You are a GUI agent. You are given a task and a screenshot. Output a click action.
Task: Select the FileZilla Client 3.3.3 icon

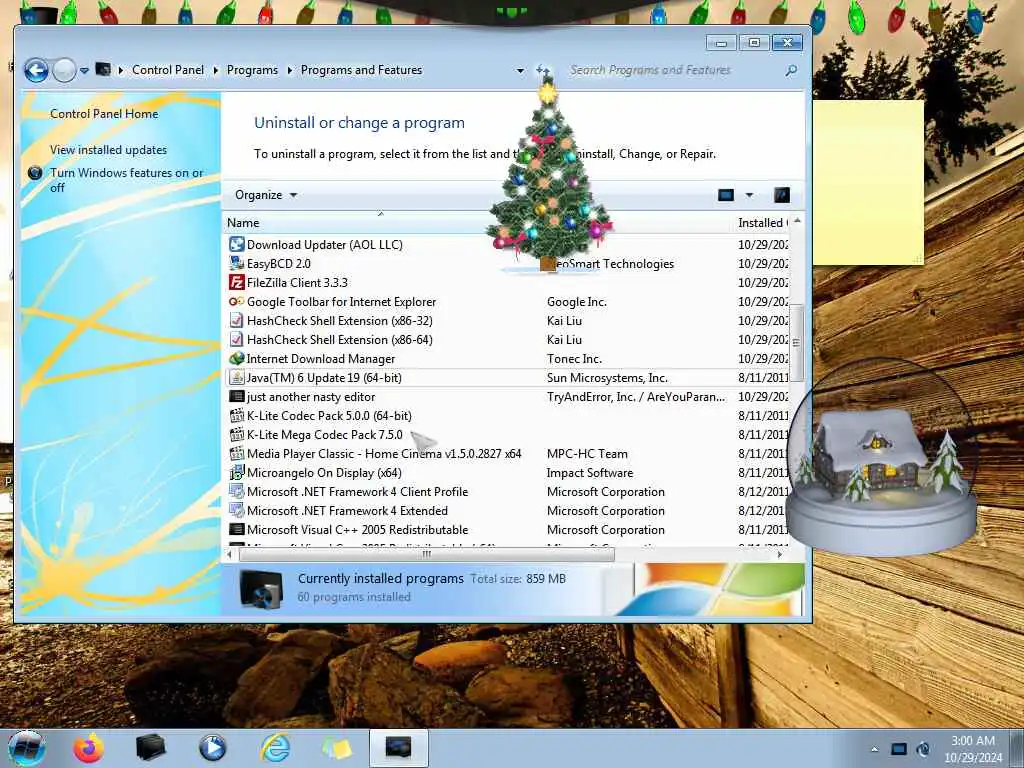236,282
